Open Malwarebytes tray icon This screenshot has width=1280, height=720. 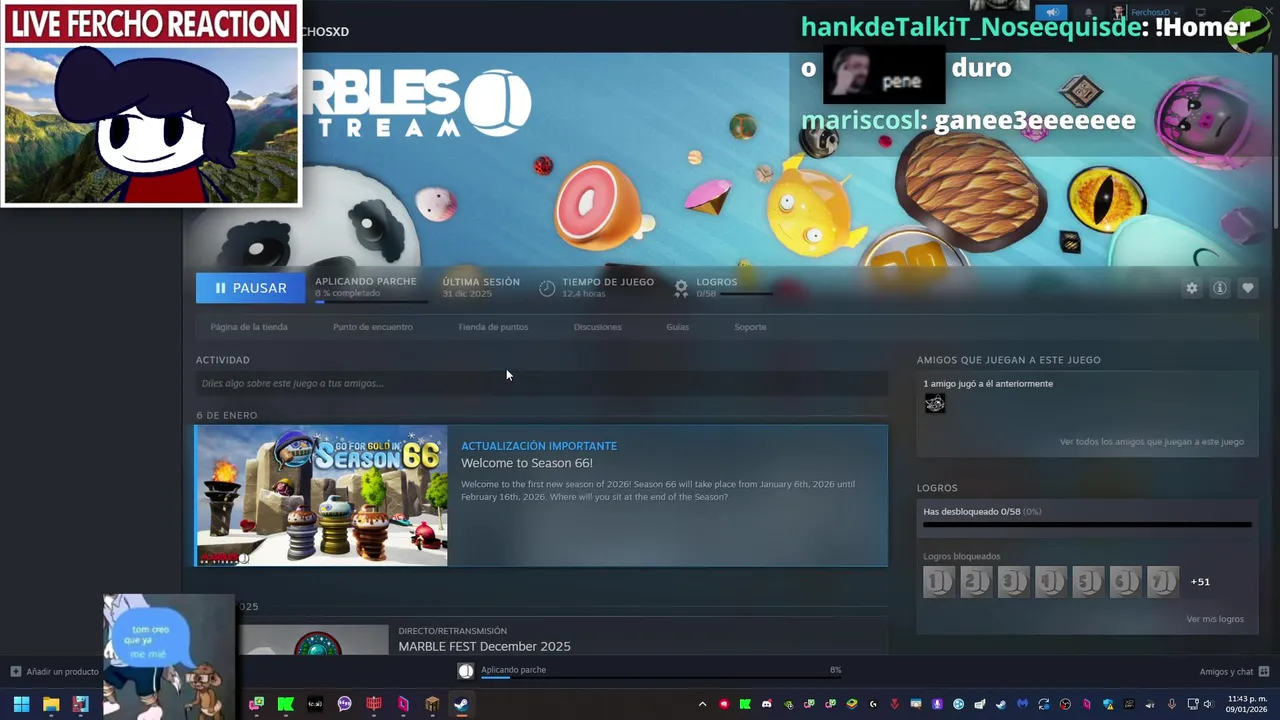coord(1022,704)
